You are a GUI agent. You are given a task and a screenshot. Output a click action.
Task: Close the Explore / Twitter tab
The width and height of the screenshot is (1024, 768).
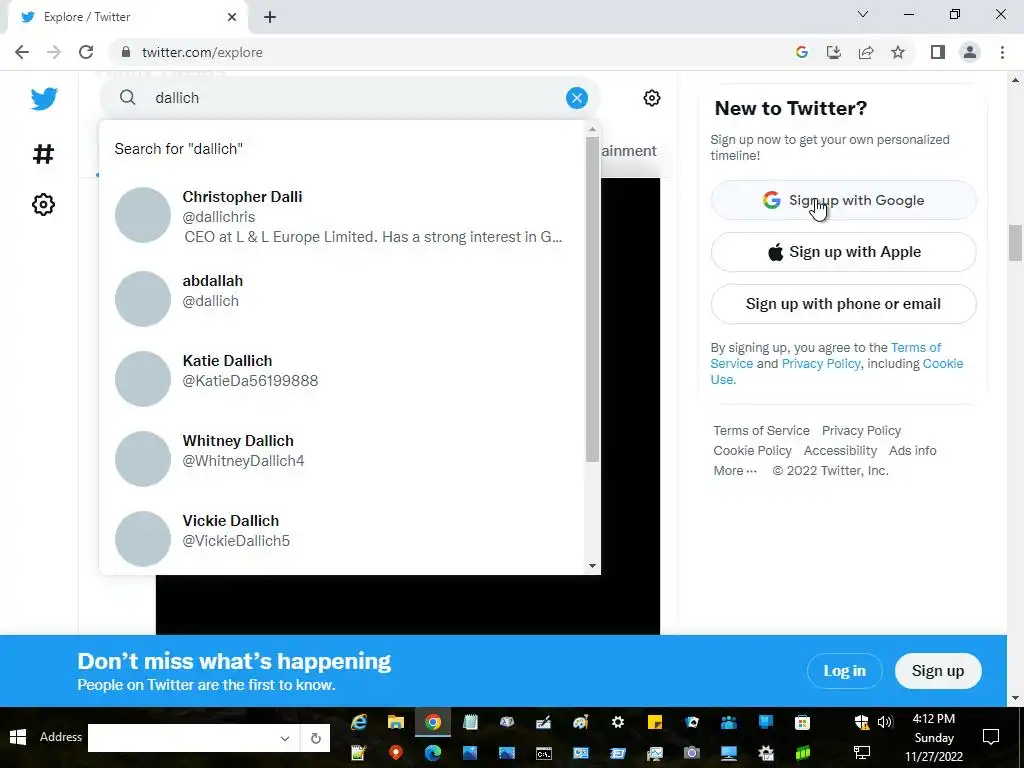pyautogui.click(x=232, y=17)
